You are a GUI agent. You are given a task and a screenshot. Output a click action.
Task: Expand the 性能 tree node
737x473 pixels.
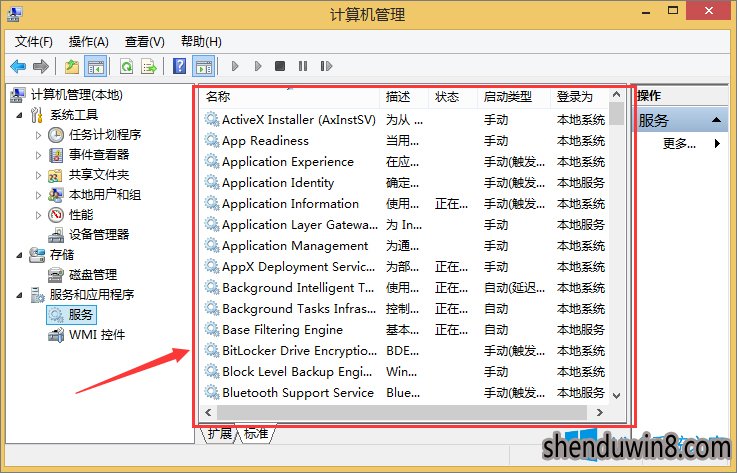point(39,215)
